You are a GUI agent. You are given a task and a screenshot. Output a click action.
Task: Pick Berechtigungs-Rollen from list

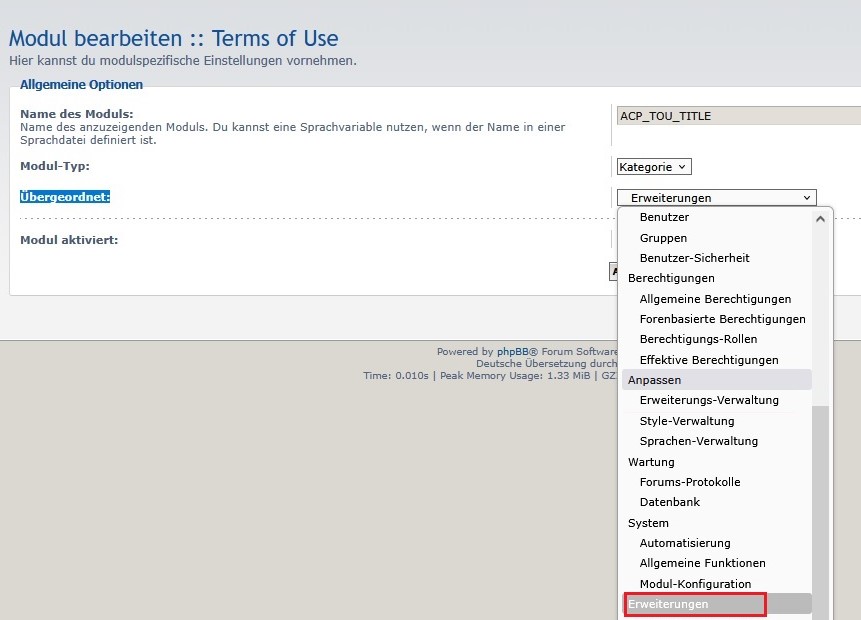pos(698,339)
